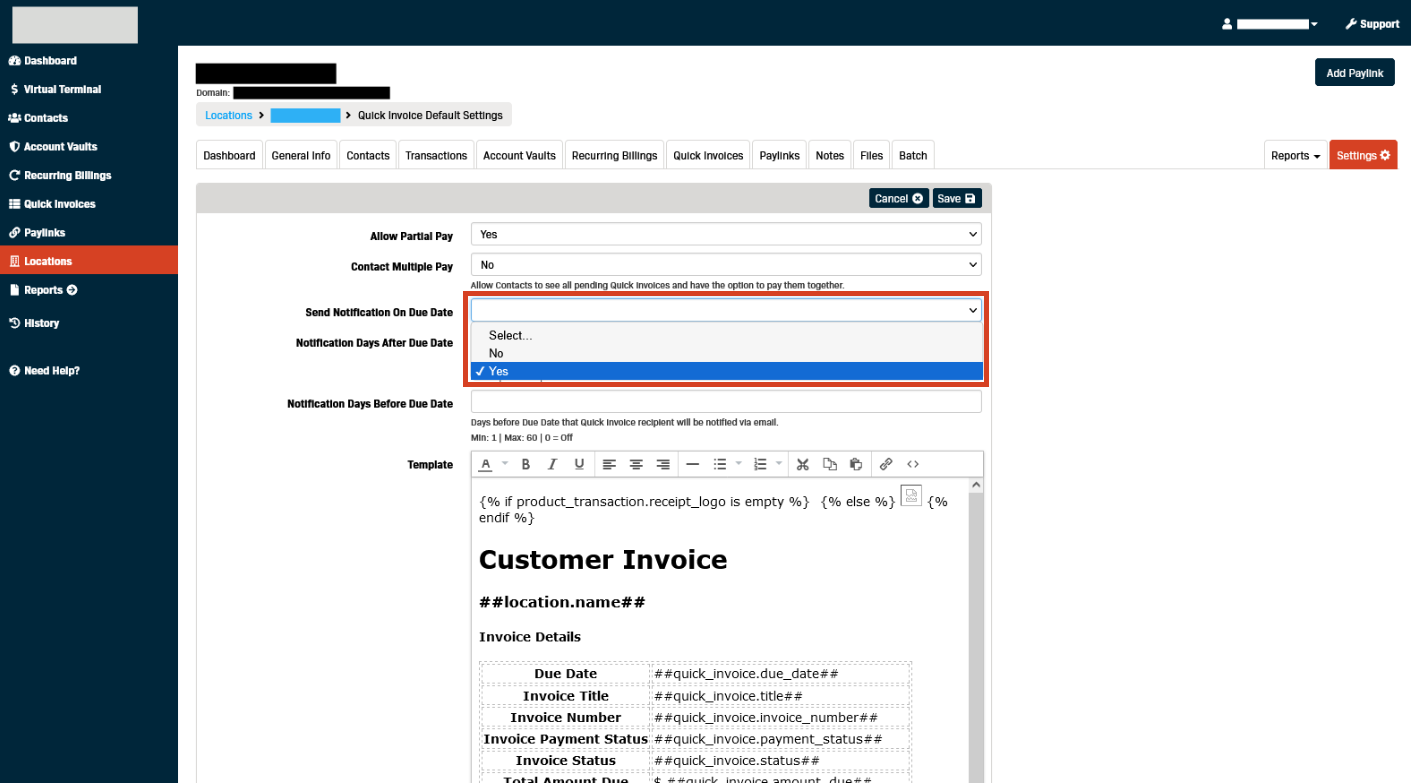Go to Locations breadcrumb link

click(x=228, y=115)
